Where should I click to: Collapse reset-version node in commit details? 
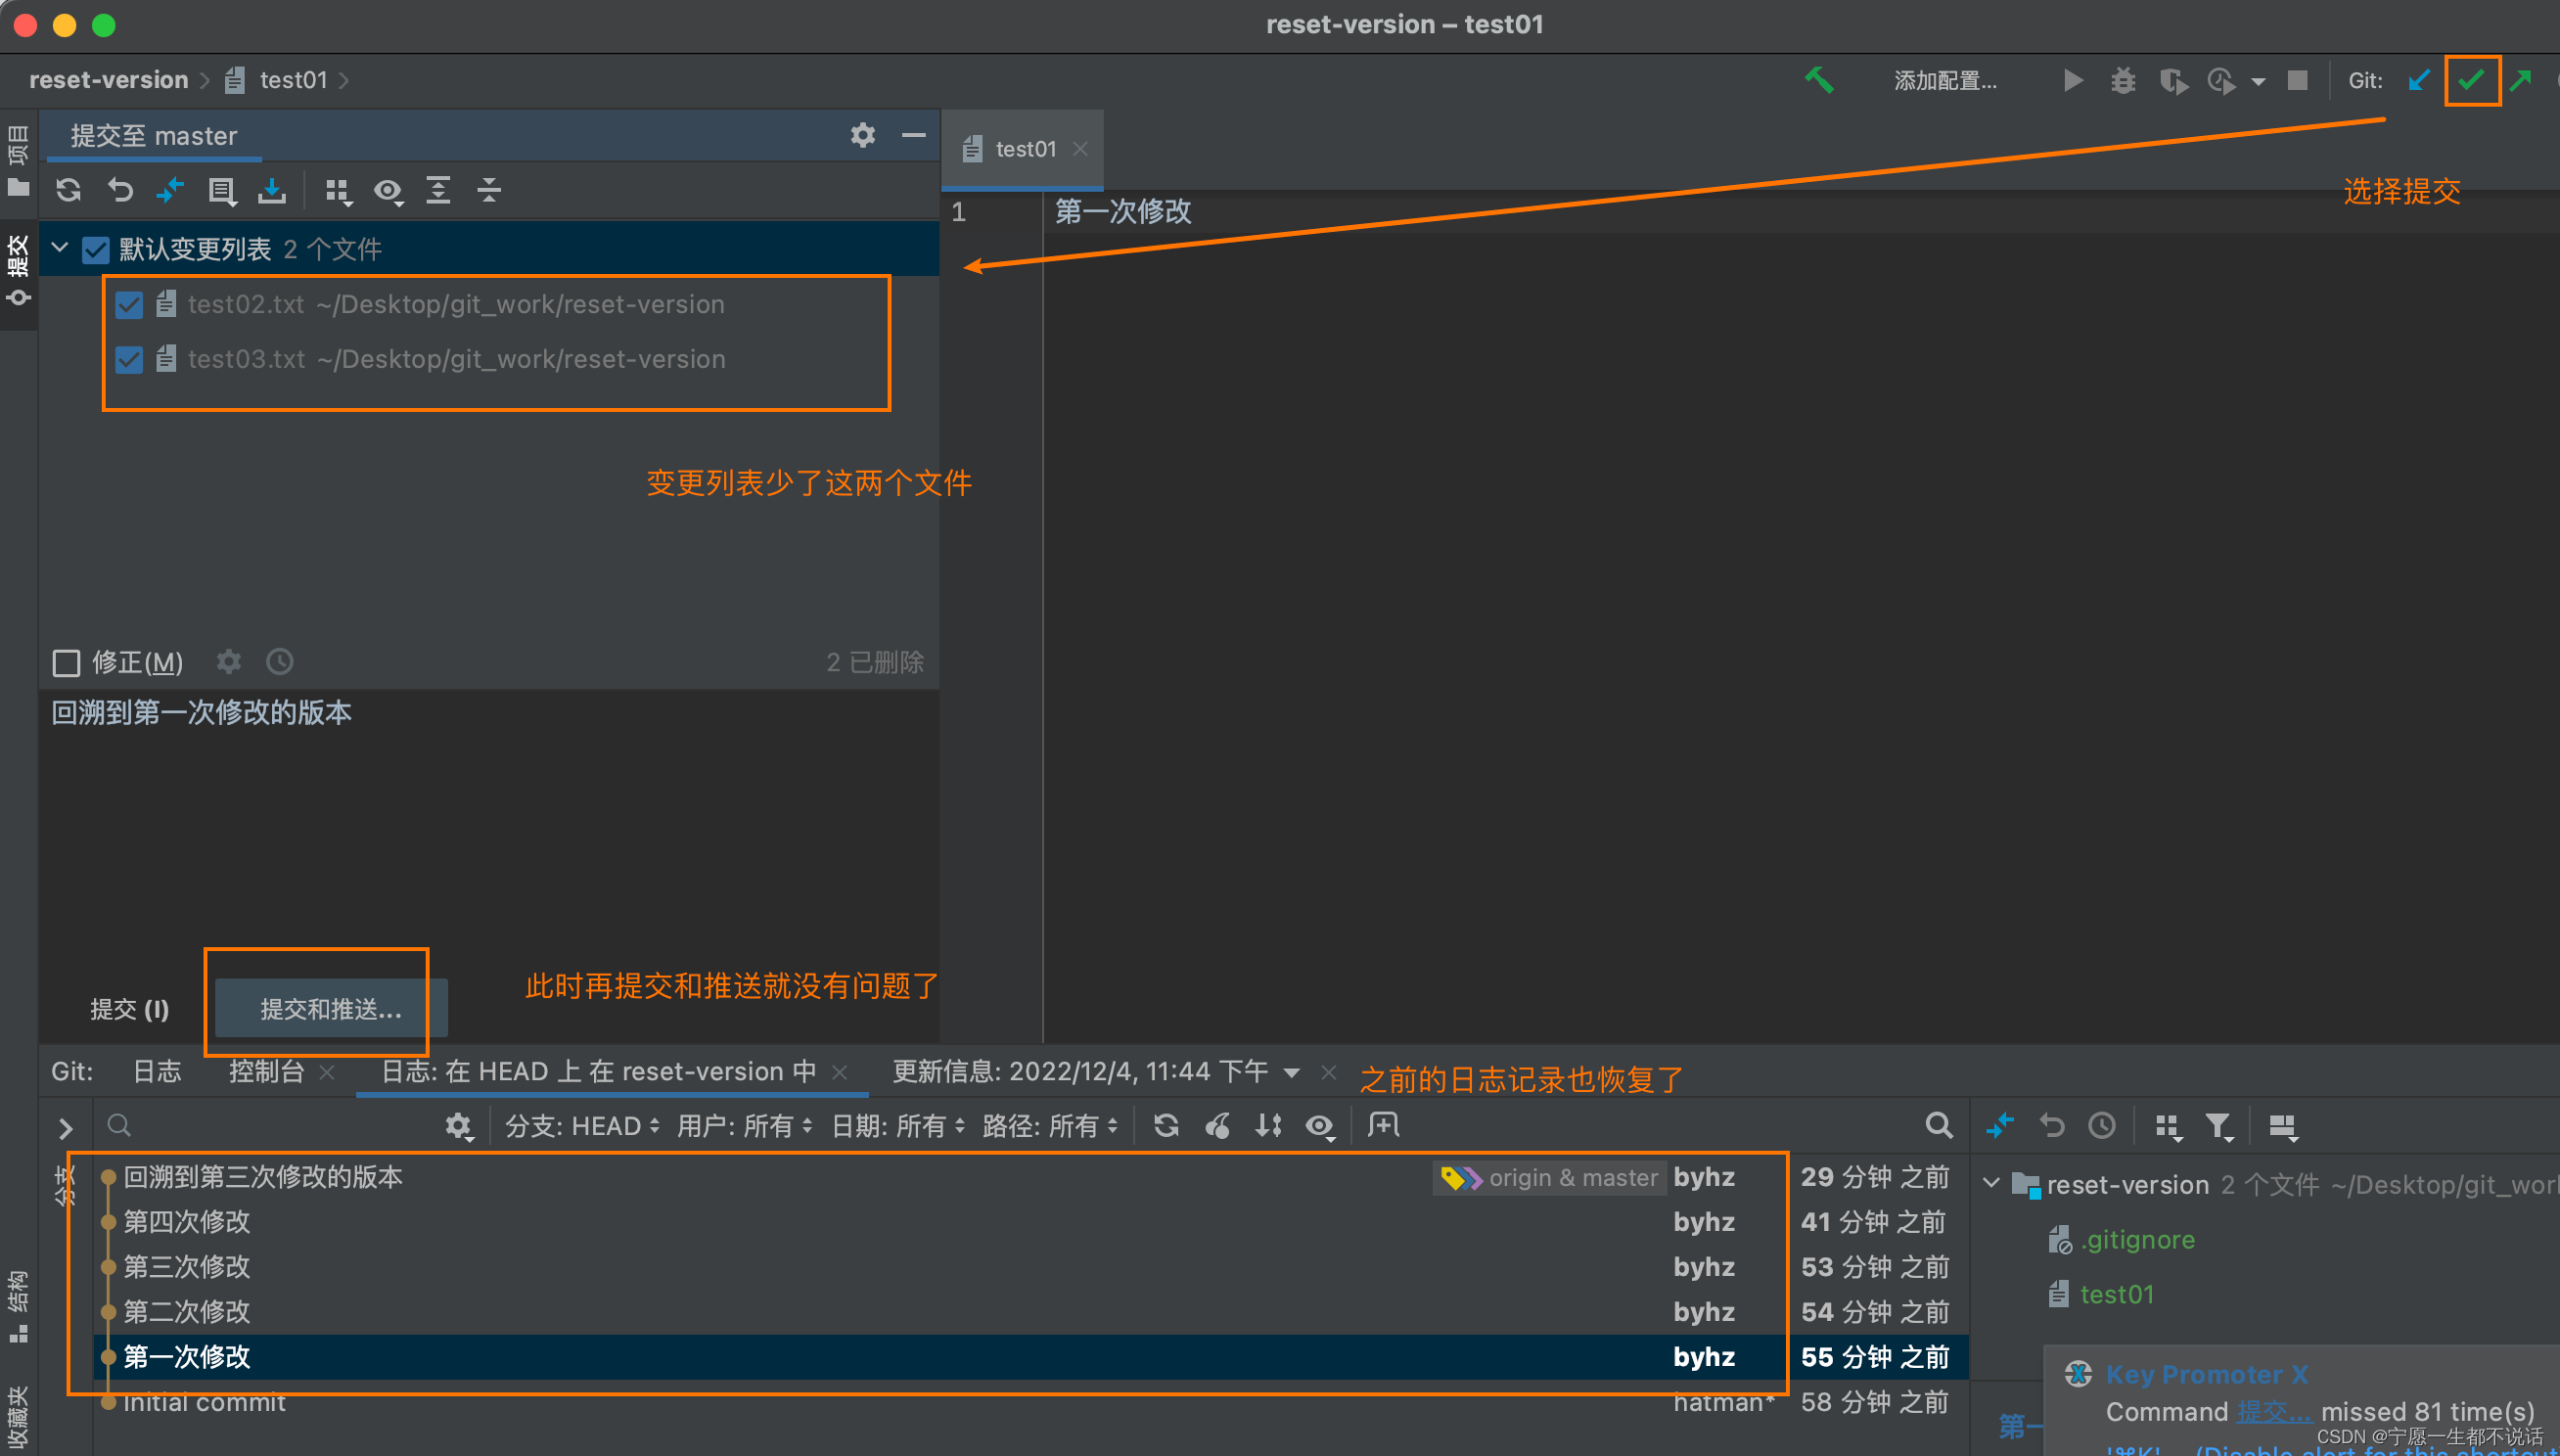point(1991,1184)
